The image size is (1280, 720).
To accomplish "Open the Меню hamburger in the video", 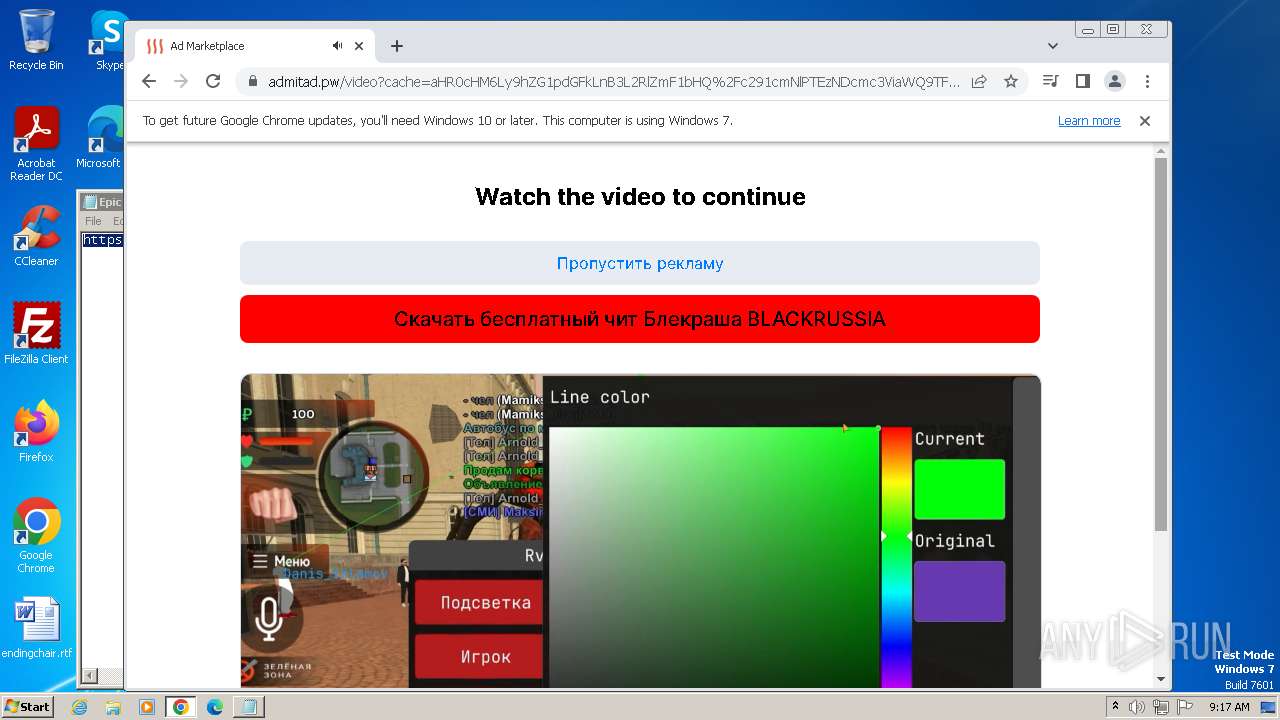I will click(284, 561).
